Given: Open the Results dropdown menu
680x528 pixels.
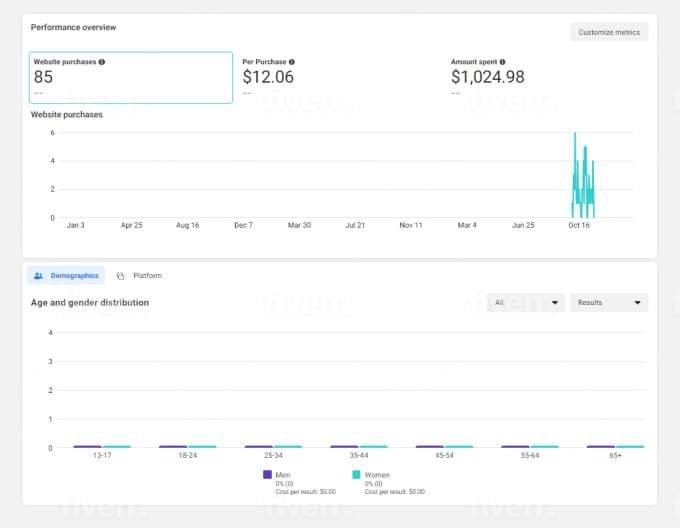Looking at the screenshot, I should coord(608,302).
